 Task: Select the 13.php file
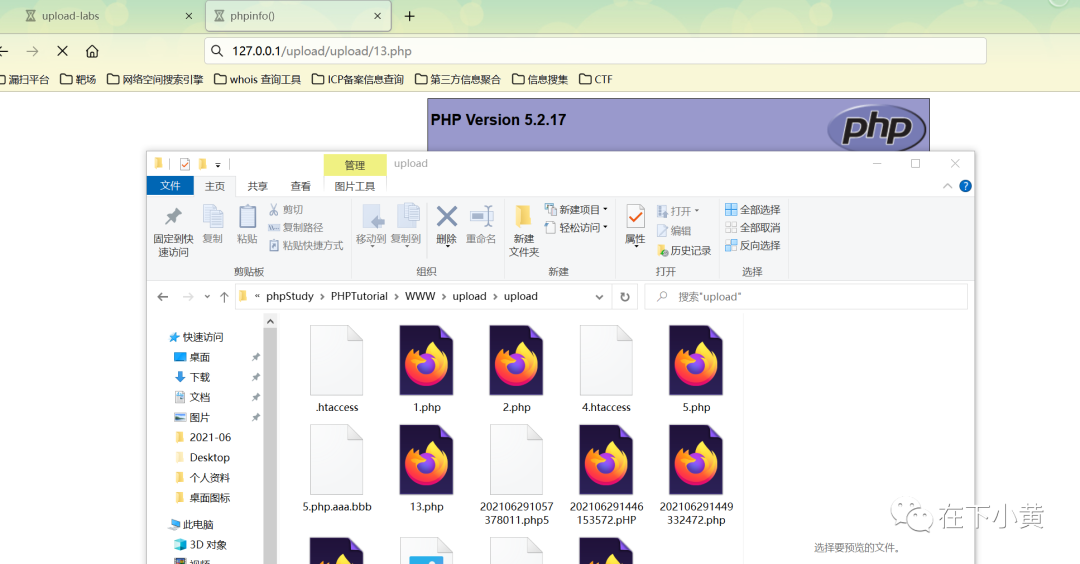(426, 468)
